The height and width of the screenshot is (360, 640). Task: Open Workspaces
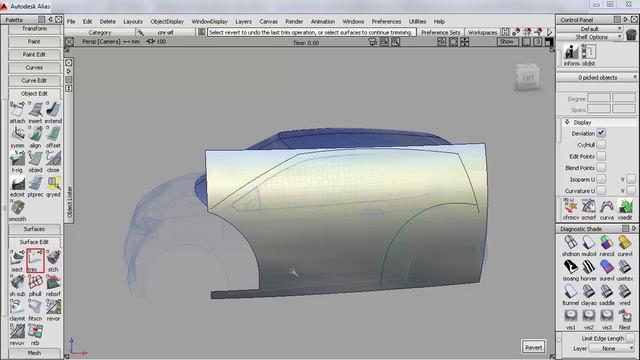point(482,32)
